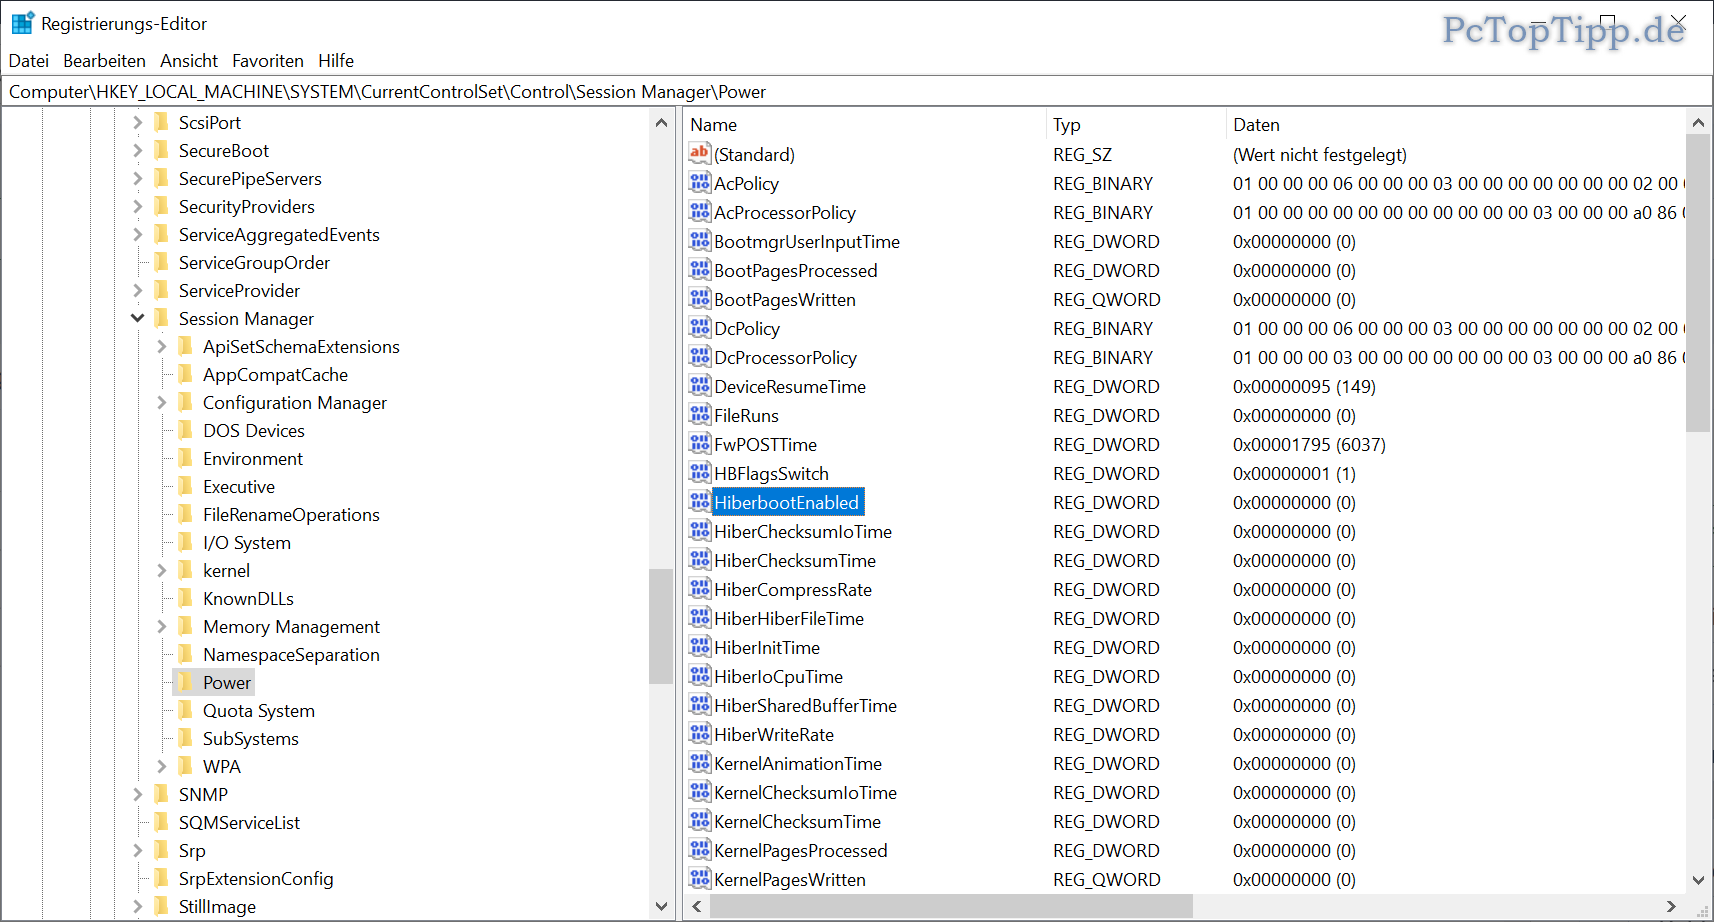Screen dimensions: 1714x922
Task: Sort values by the Name column header
Action: point(865,125)
